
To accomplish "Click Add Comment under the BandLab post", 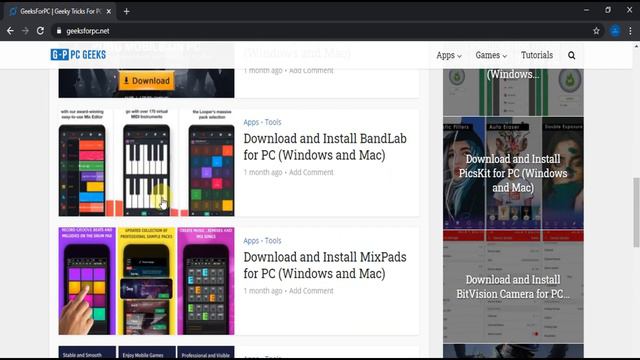I will tap(311, 172).
